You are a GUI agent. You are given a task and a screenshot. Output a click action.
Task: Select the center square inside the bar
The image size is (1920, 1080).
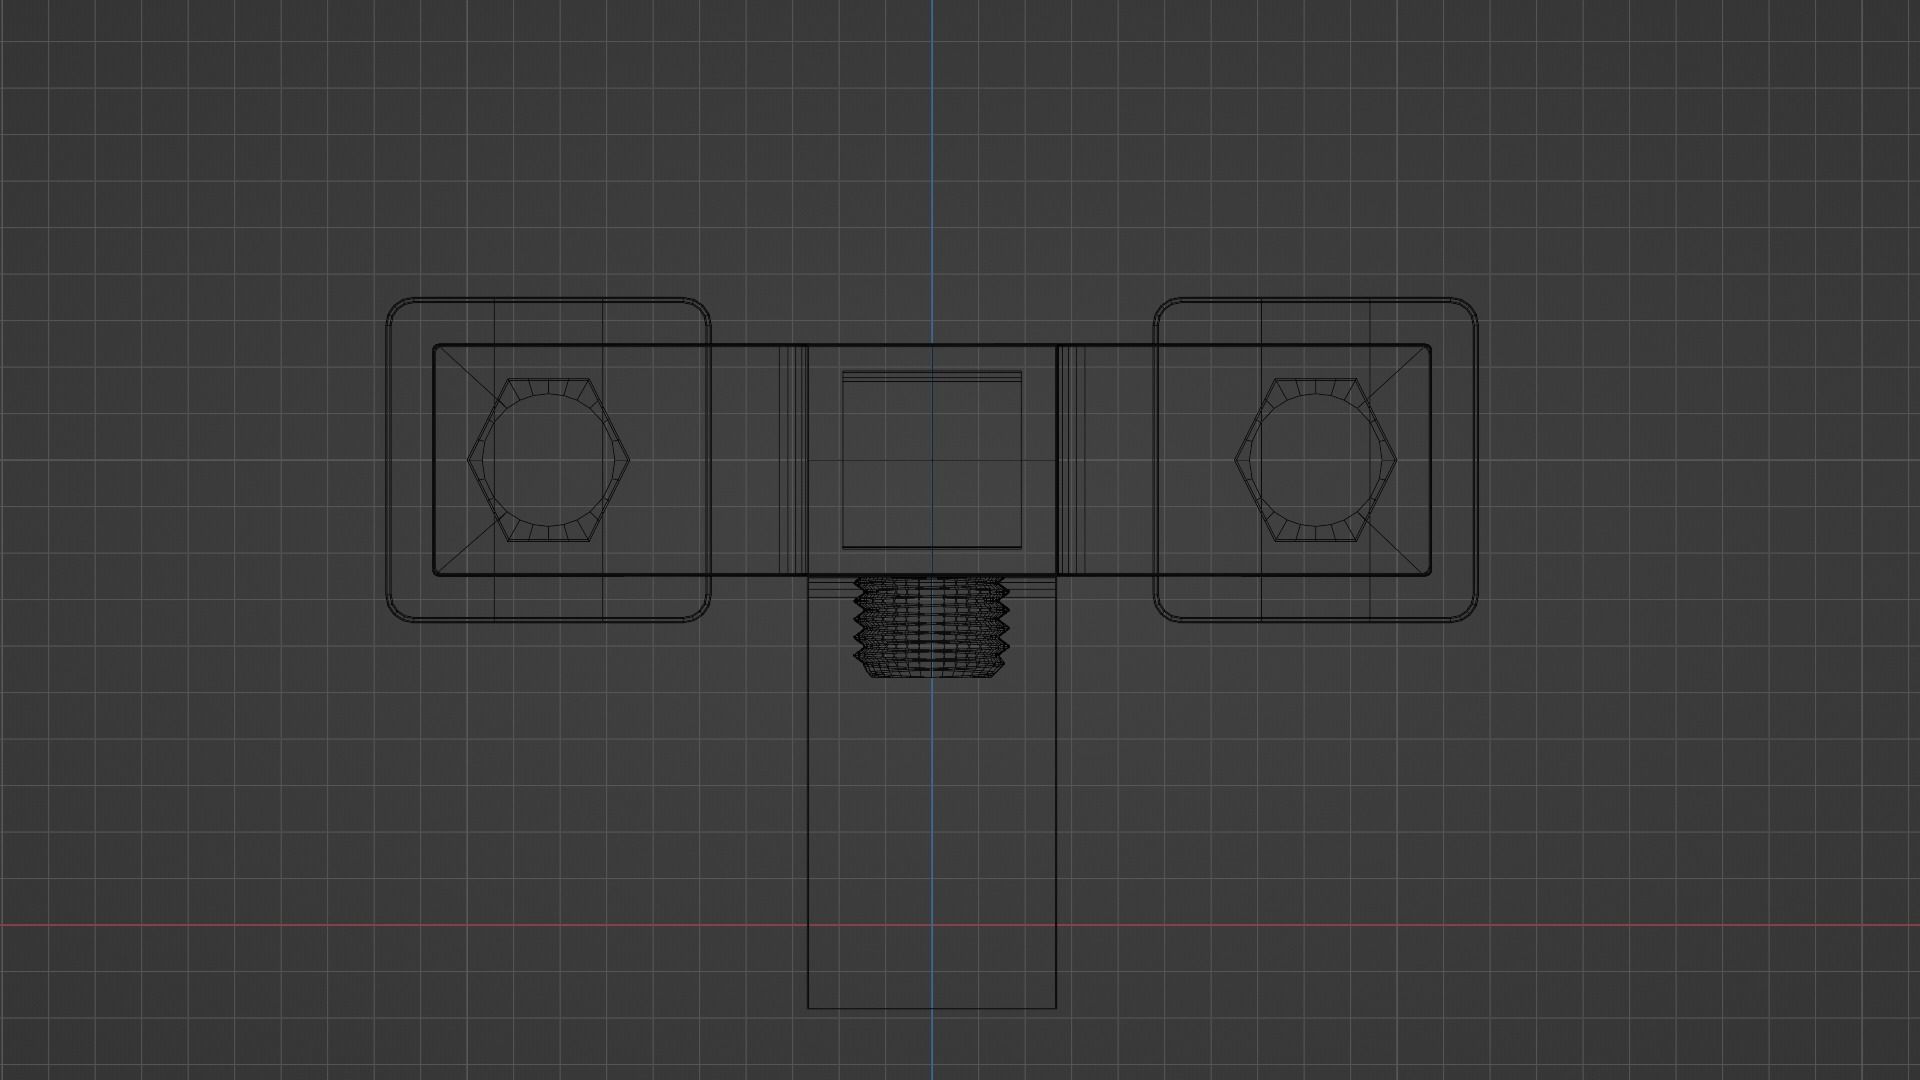click(932, 460)
